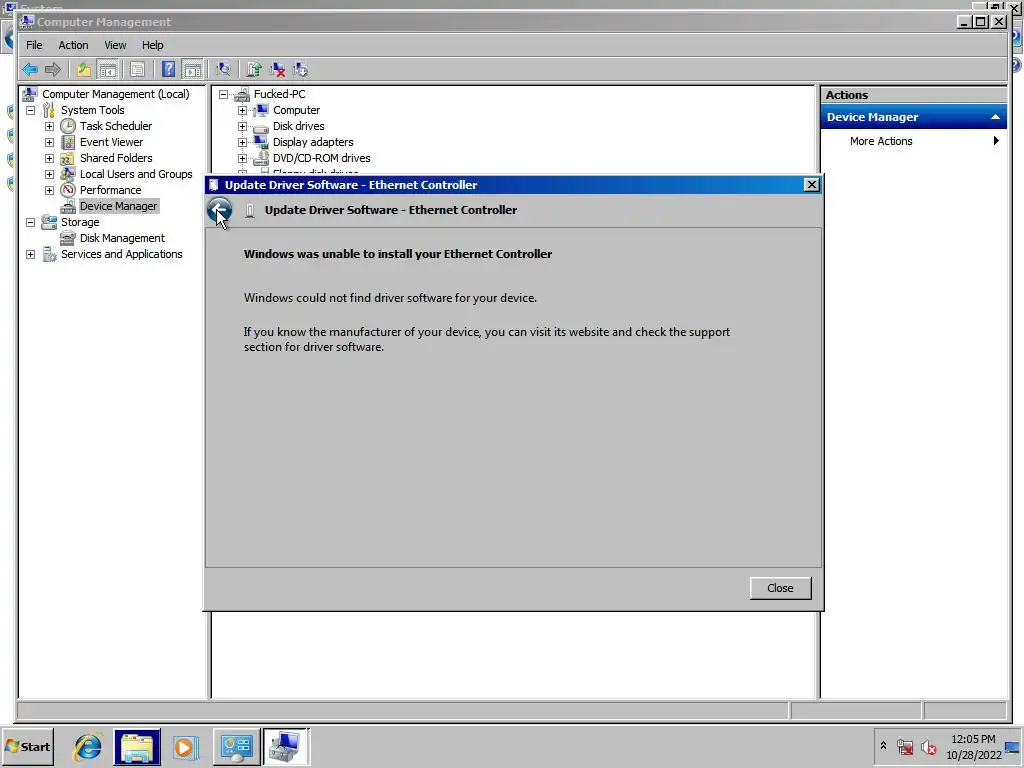Collapse the System Tools node

tap(30, 110)
